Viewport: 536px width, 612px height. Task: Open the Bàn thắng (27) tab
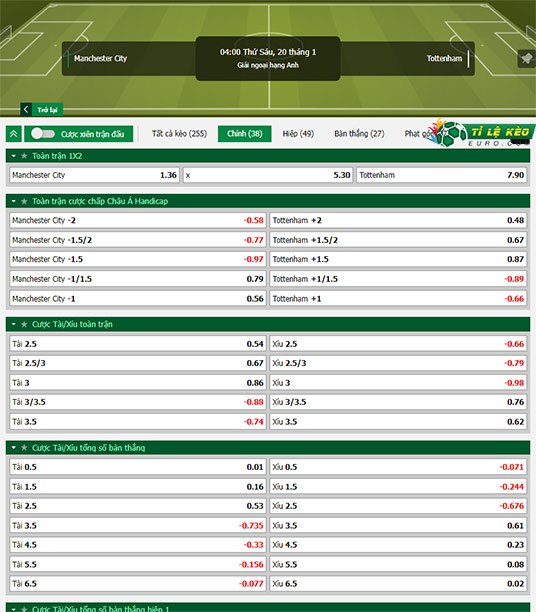coord(359,133)
